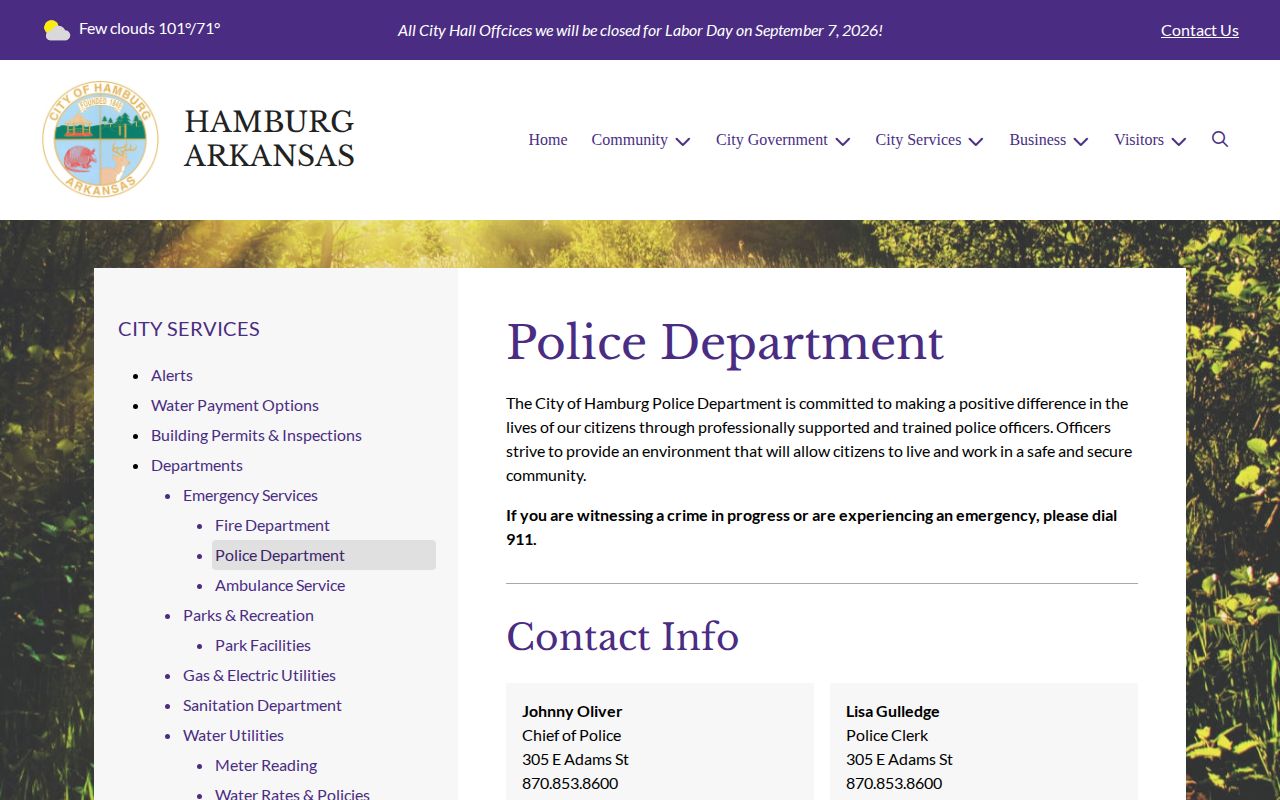This screenshot has height=800, width=1280.
Task: Open Alerts in the sidebar
Action: point(172,375)
